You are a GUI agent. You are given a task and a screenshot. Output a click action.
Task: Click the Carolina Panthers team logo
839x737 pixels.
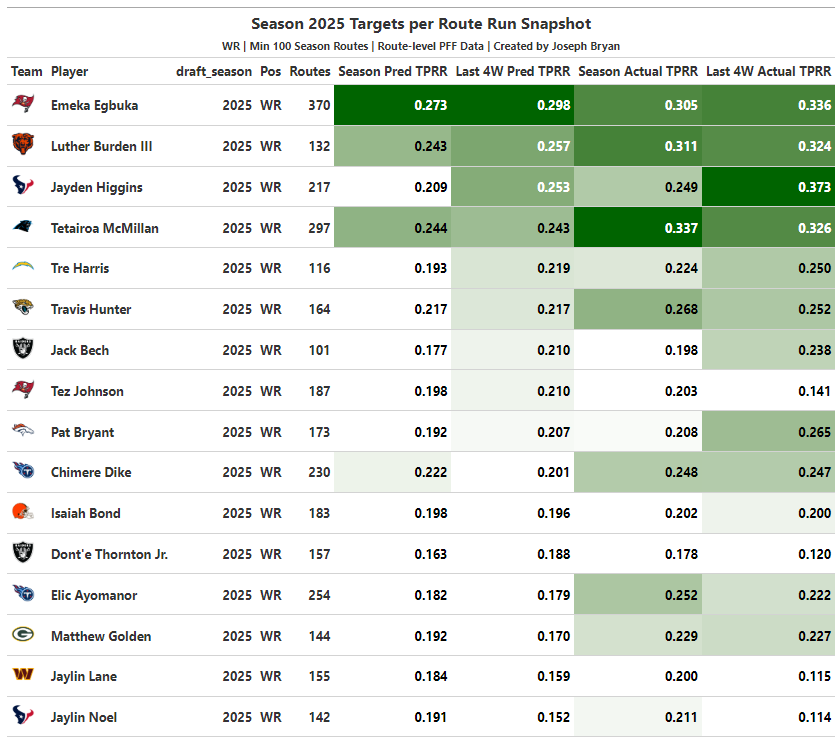(x=22, y=228)
